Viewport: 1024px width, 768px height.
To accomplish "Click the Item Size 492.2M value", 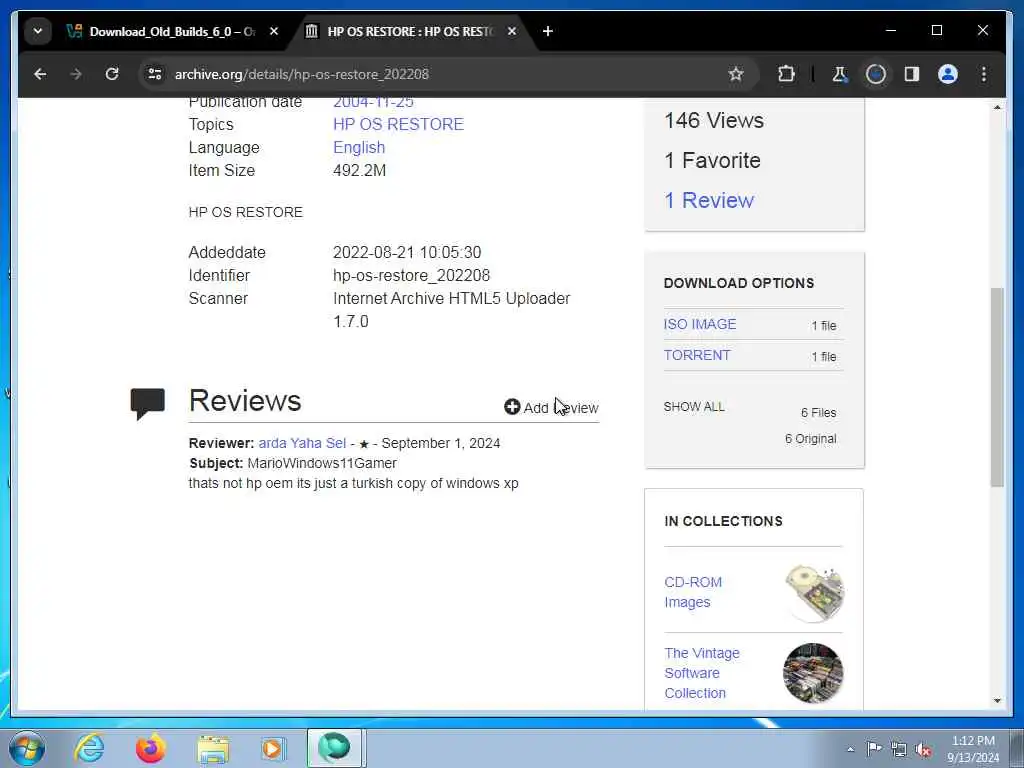I will pos(359,170).
